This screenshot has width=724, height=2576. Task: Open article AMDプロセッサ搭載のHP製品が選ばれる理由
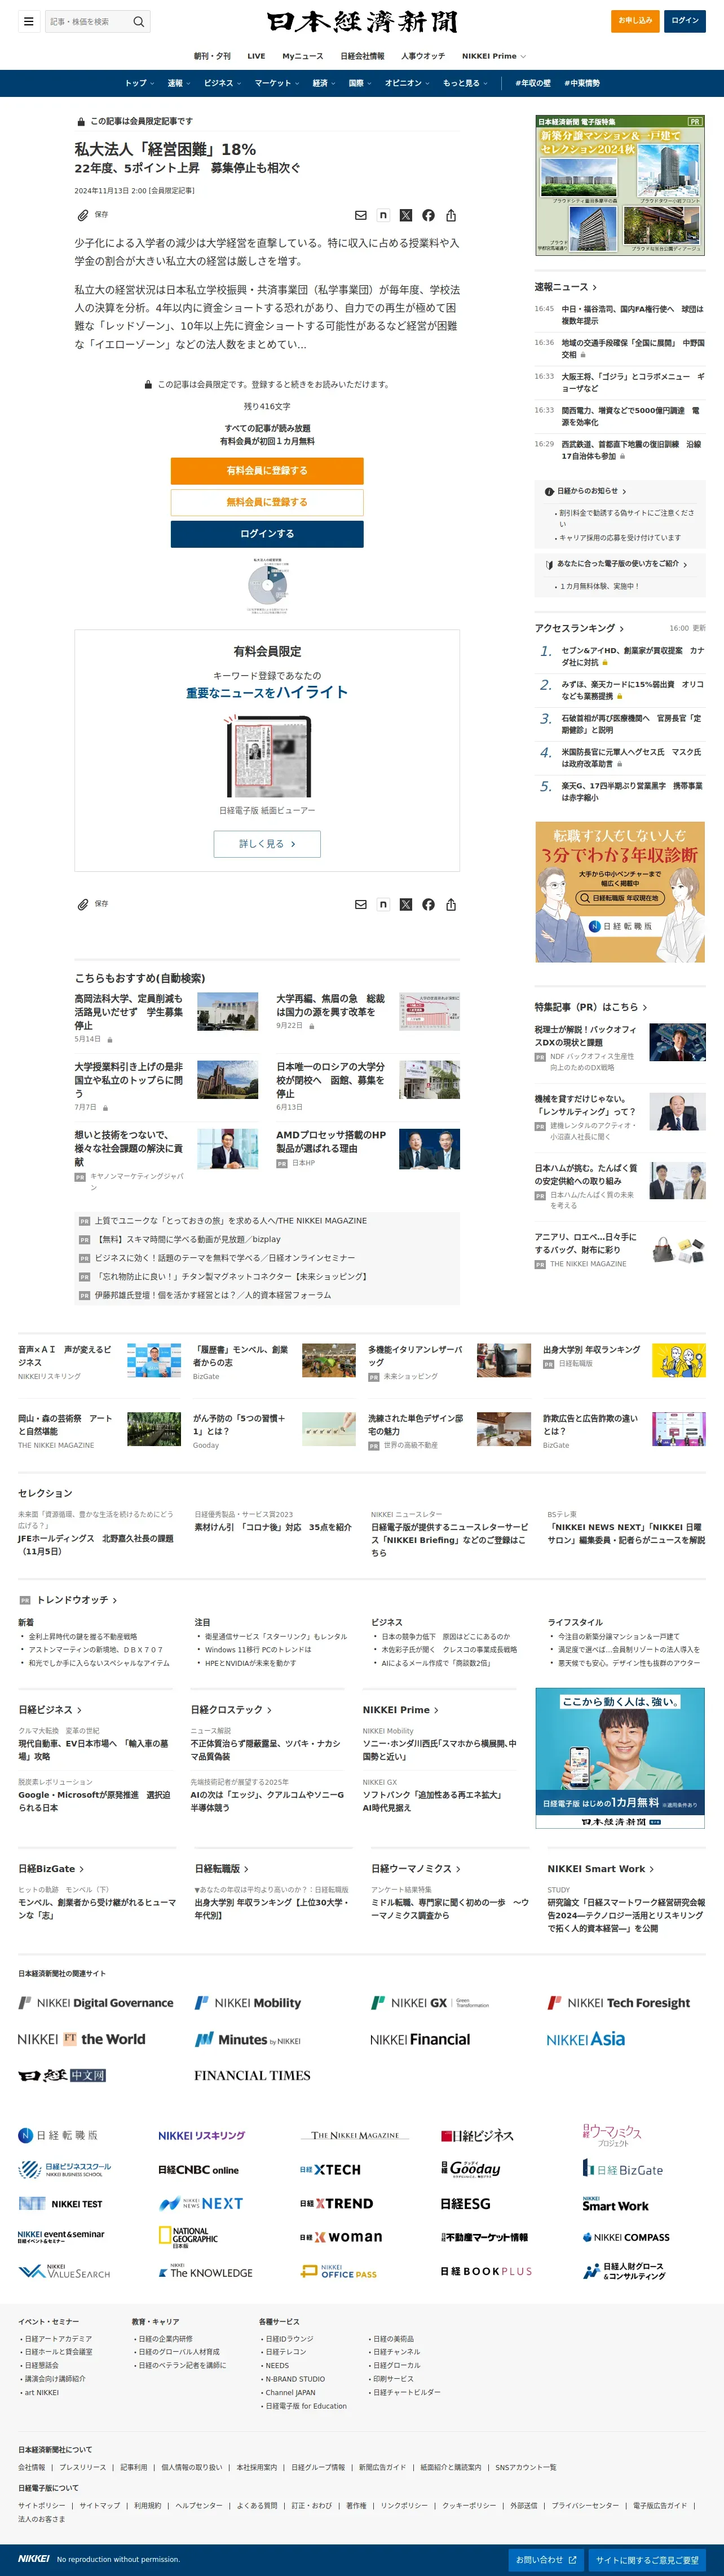pos(332,1141)
